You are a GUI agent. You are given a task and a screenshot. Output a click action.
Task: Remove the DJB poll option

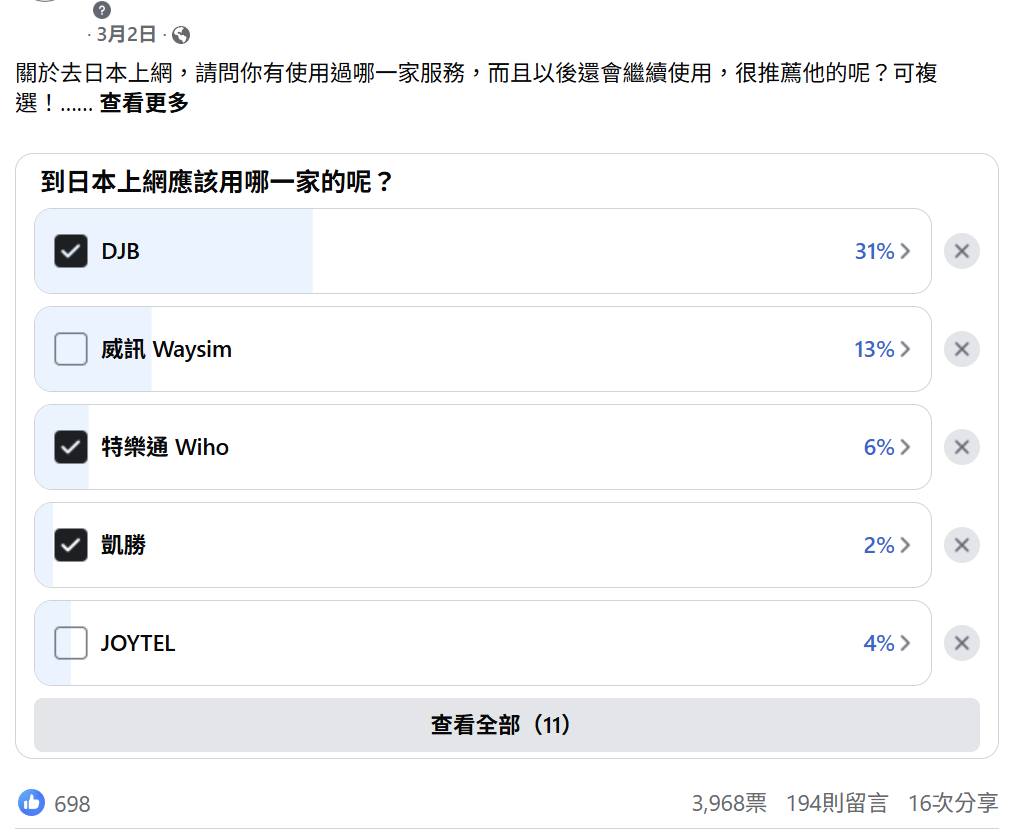point(961,251)
